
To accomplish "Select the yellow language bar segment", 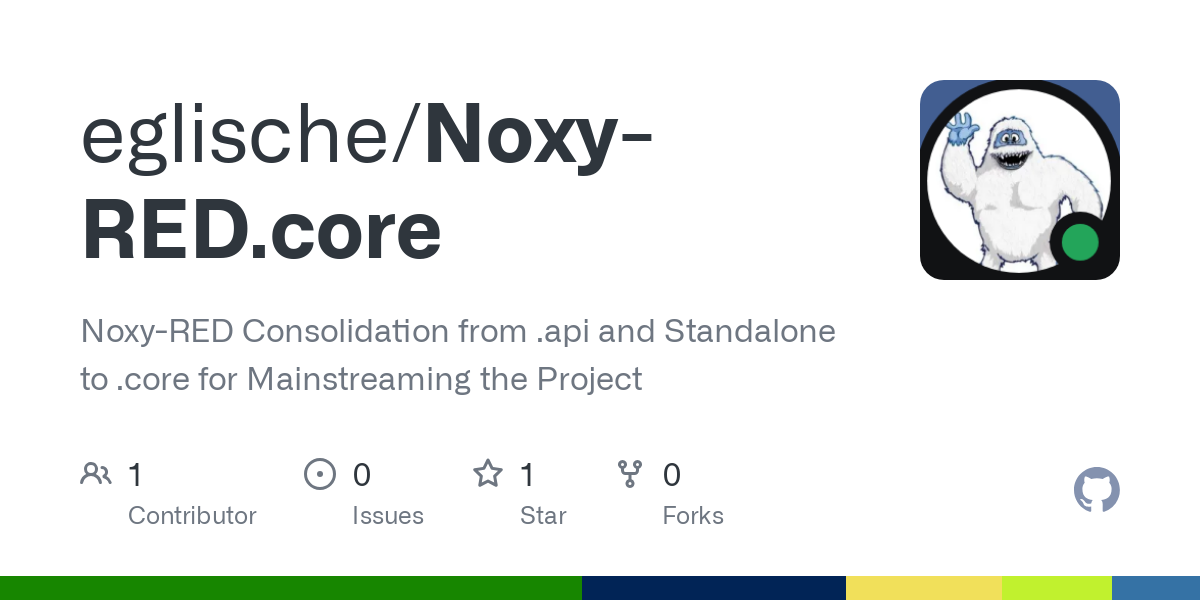I will [924, 588].
